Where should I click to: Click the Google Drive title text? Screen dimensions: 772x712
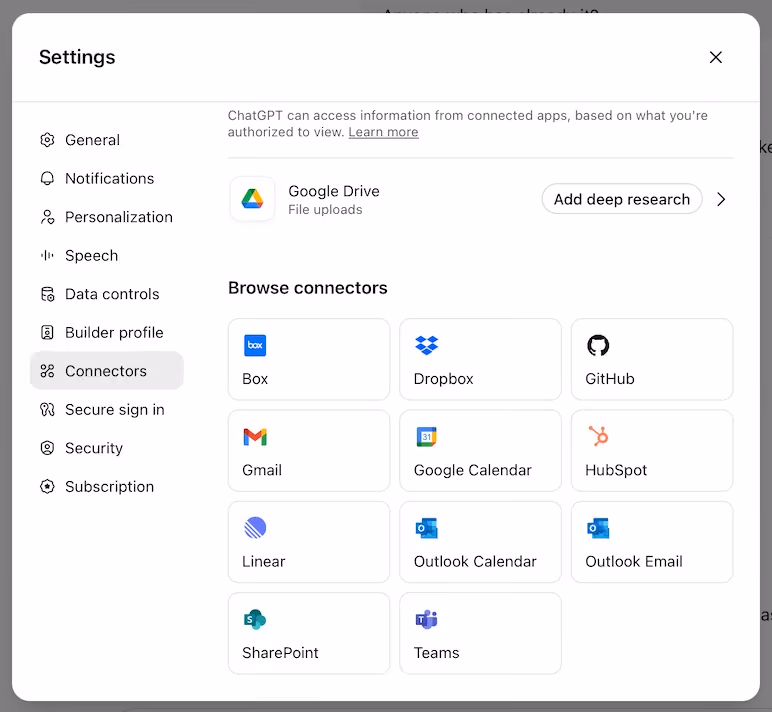click(334, 191)
